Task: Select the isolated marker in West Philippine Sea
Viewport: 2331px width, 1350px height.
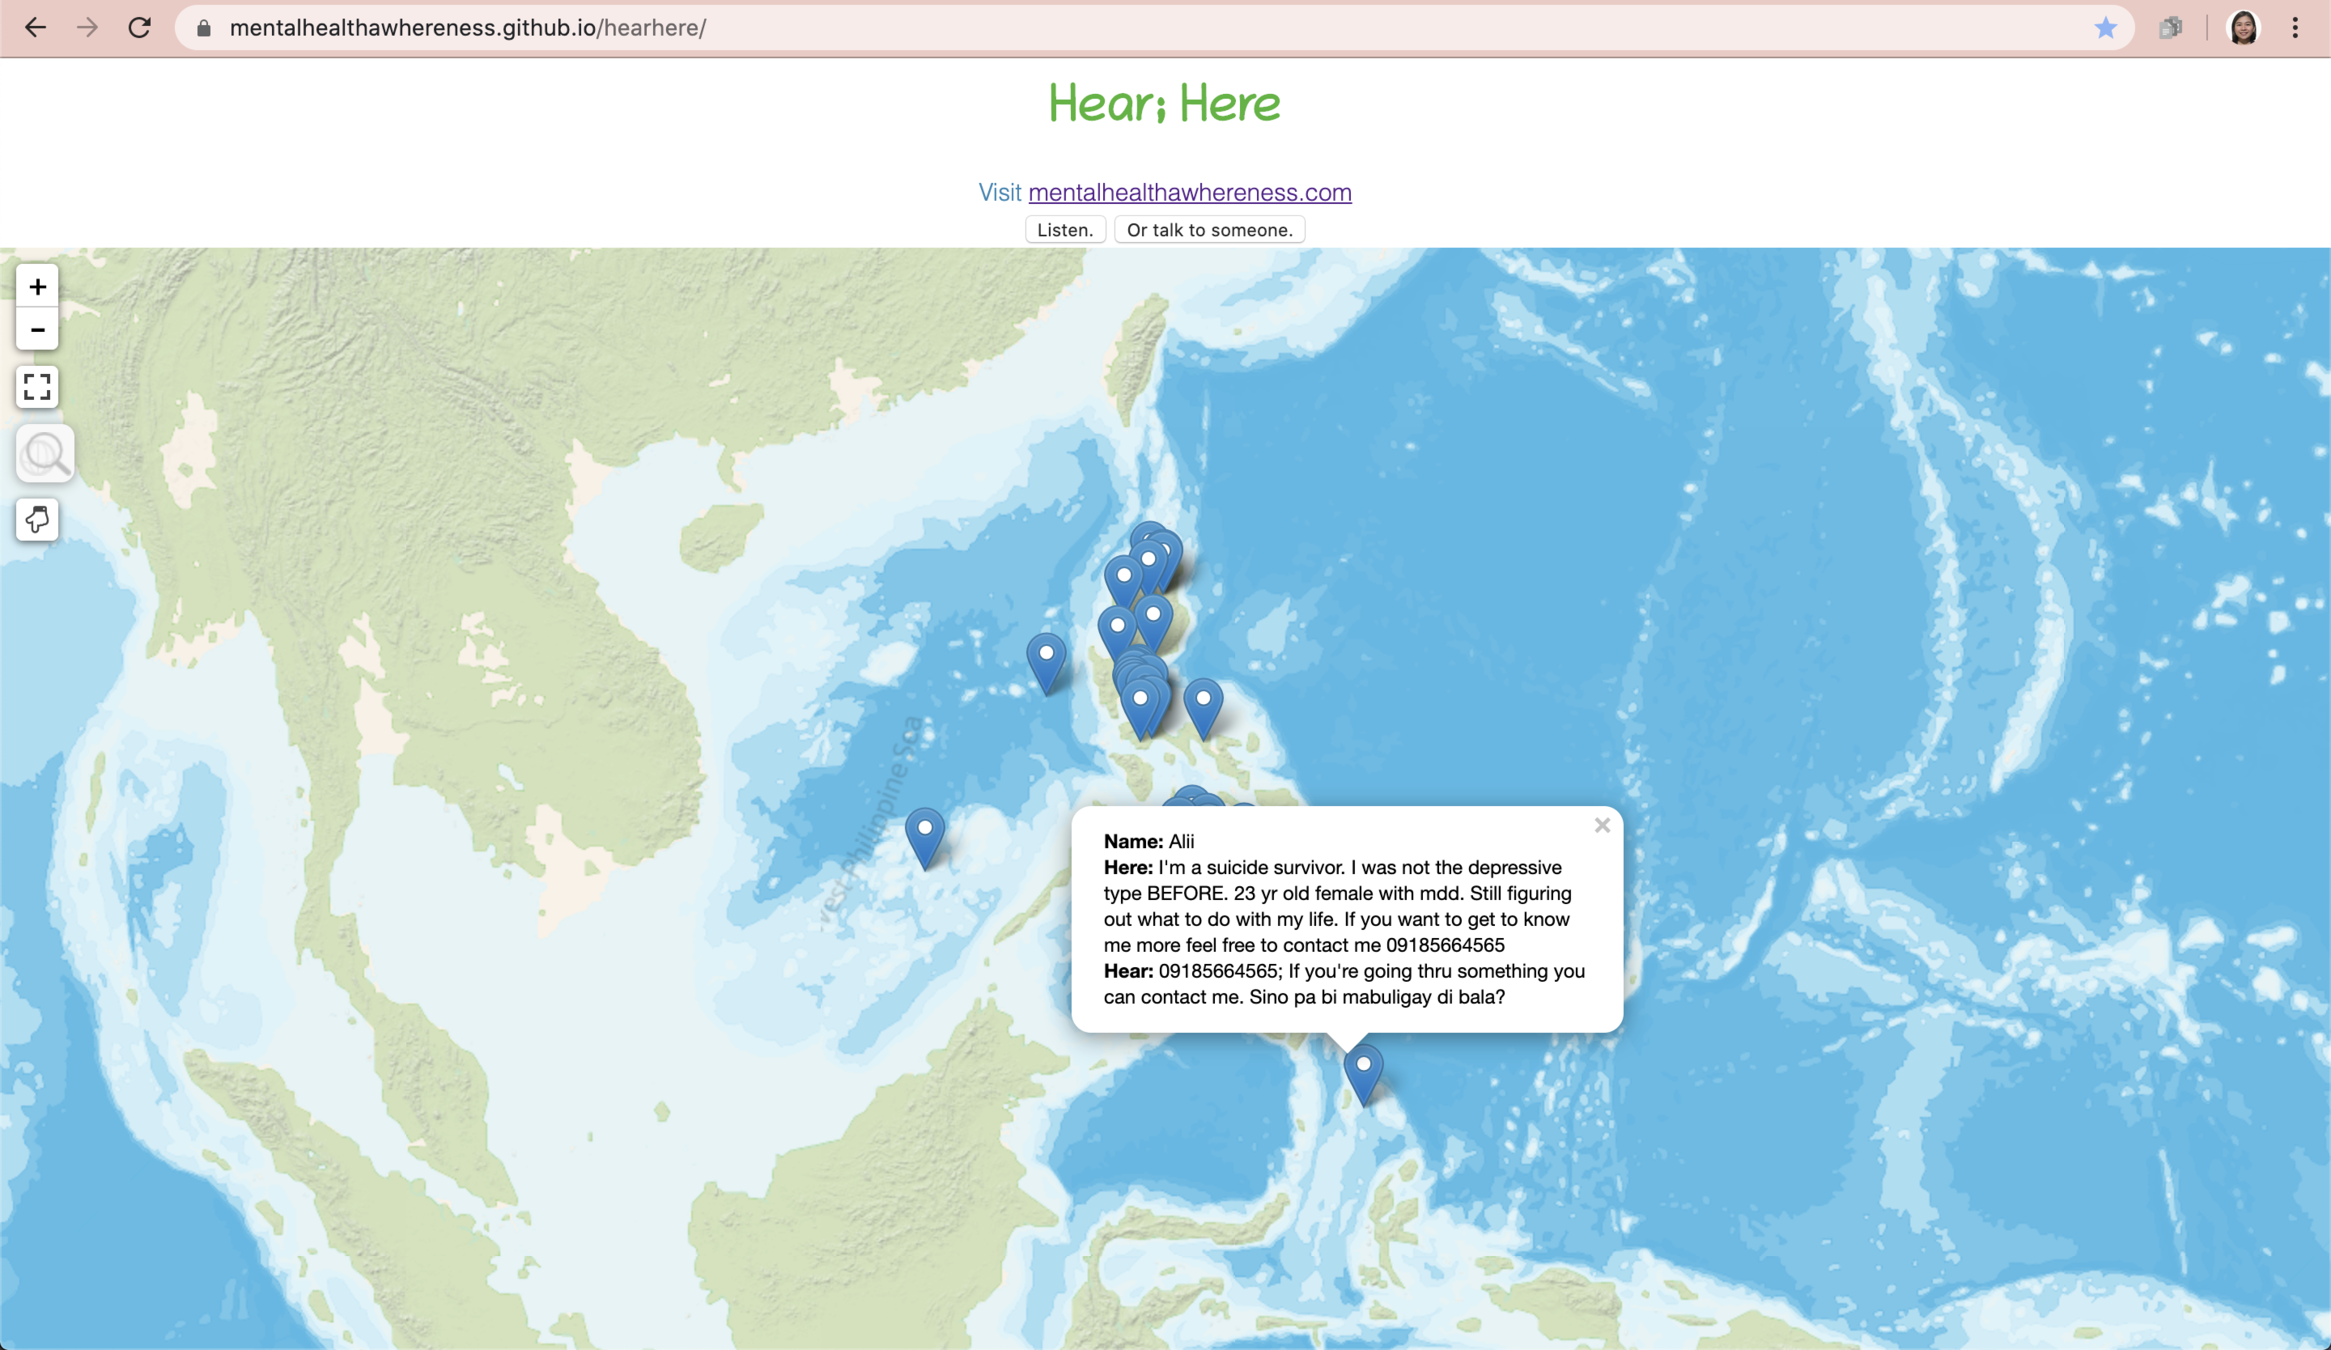Action: [924, 835]
